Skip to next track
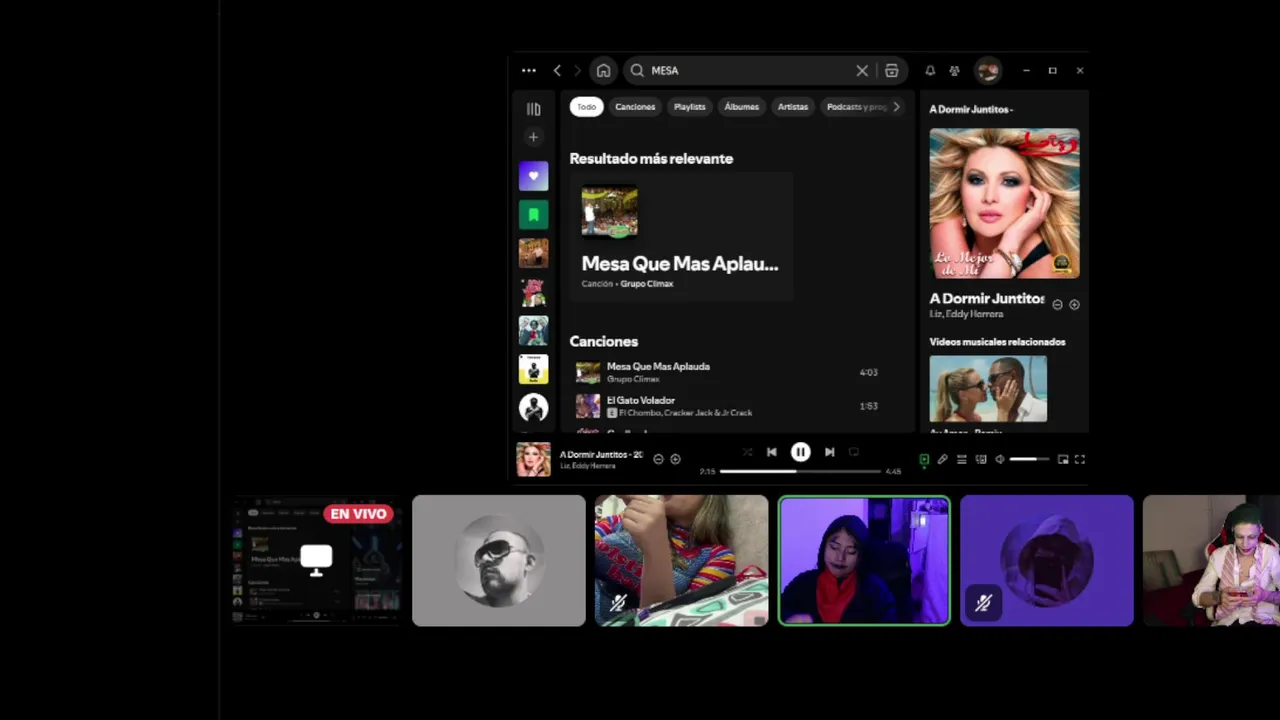This screenshot has height=720, width=1280. tap(829, 452)
